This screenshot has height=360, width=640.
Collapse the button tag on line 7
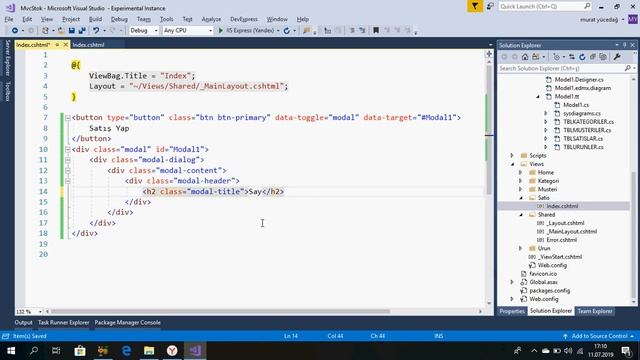coord(68,118)
